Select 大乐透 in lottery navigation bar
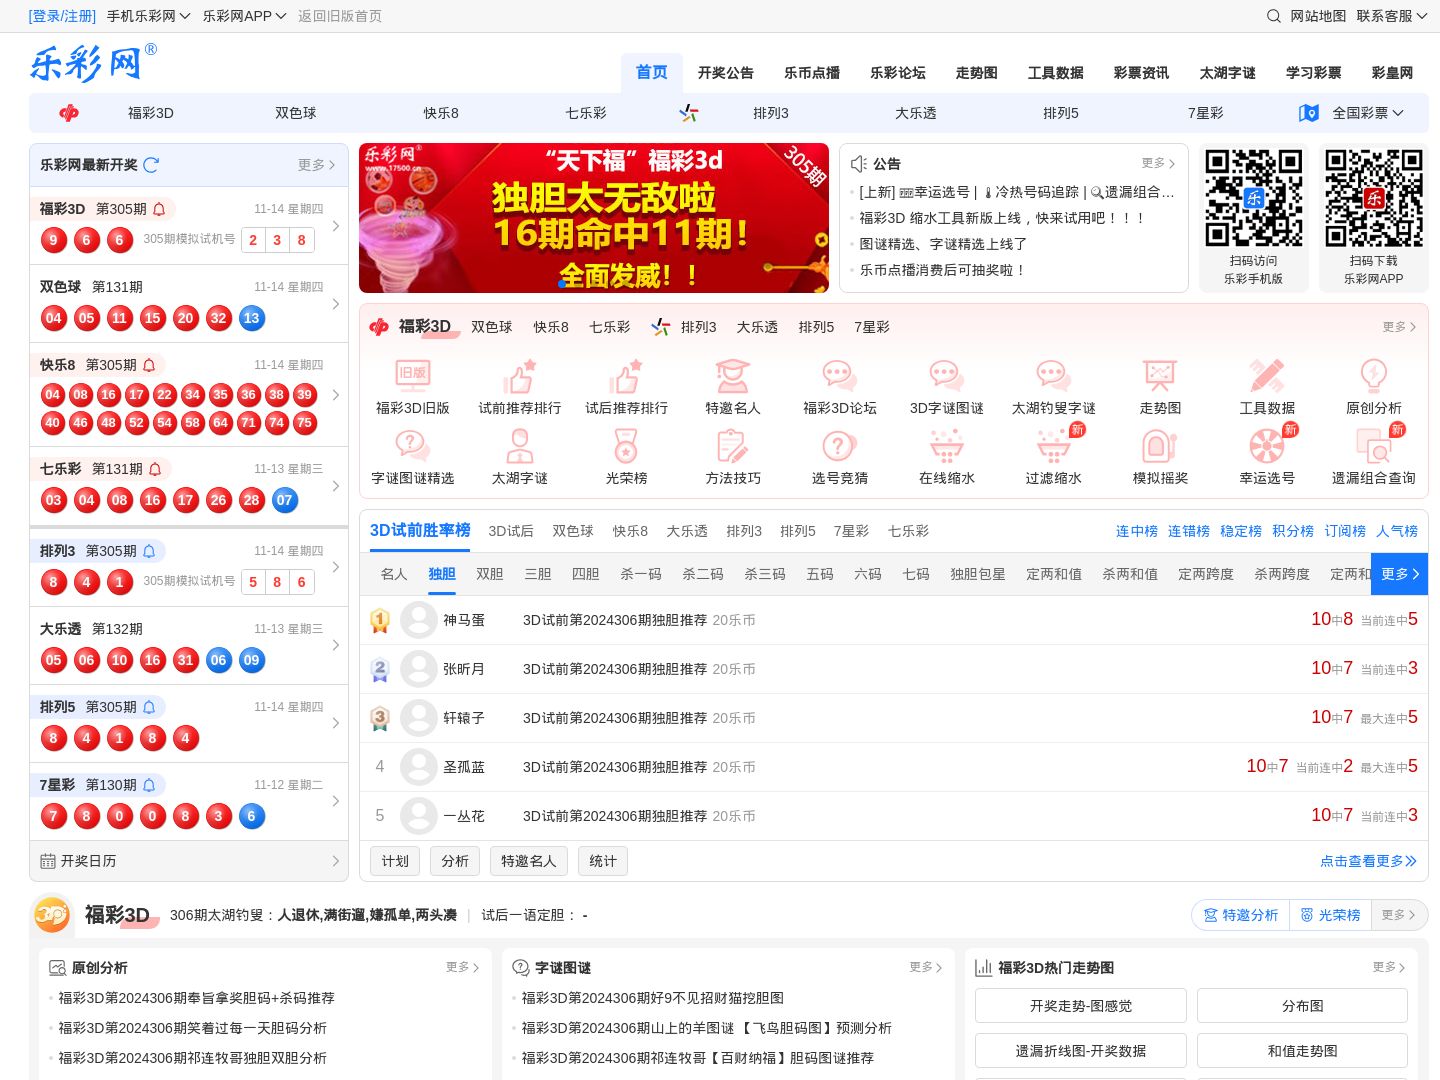This screenshot has height=1080, width=1440. tap(916, 113)
